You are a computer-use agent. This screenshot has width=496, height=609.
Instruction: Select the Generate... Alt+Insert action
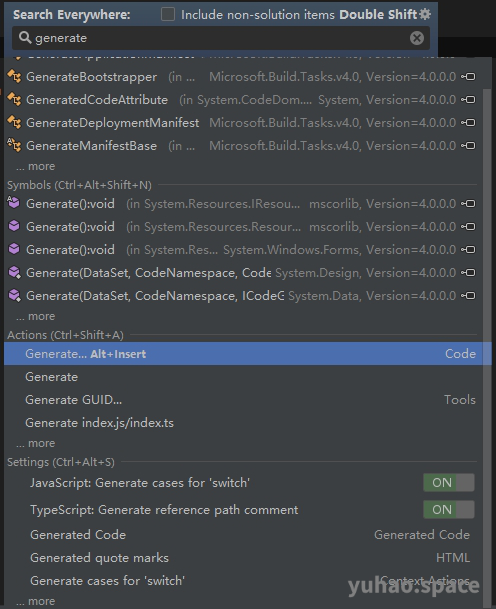[248, 353]
